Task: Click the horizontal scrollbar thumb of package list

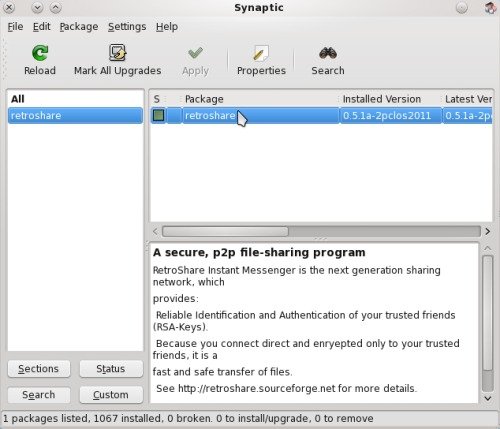Action: pyautogui.click(x=225, y=231)
